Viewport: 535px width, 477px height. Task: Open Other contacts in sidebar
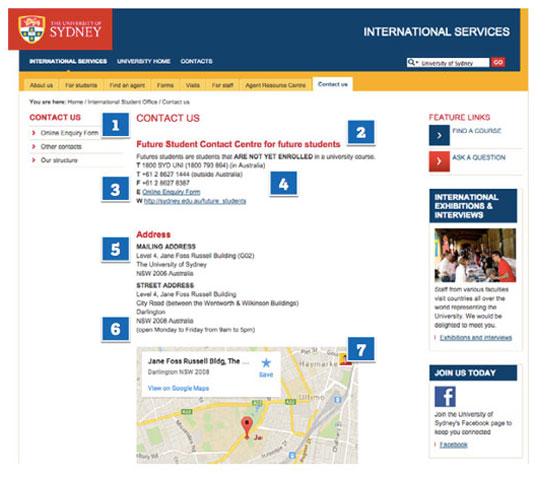click(61, 147)
